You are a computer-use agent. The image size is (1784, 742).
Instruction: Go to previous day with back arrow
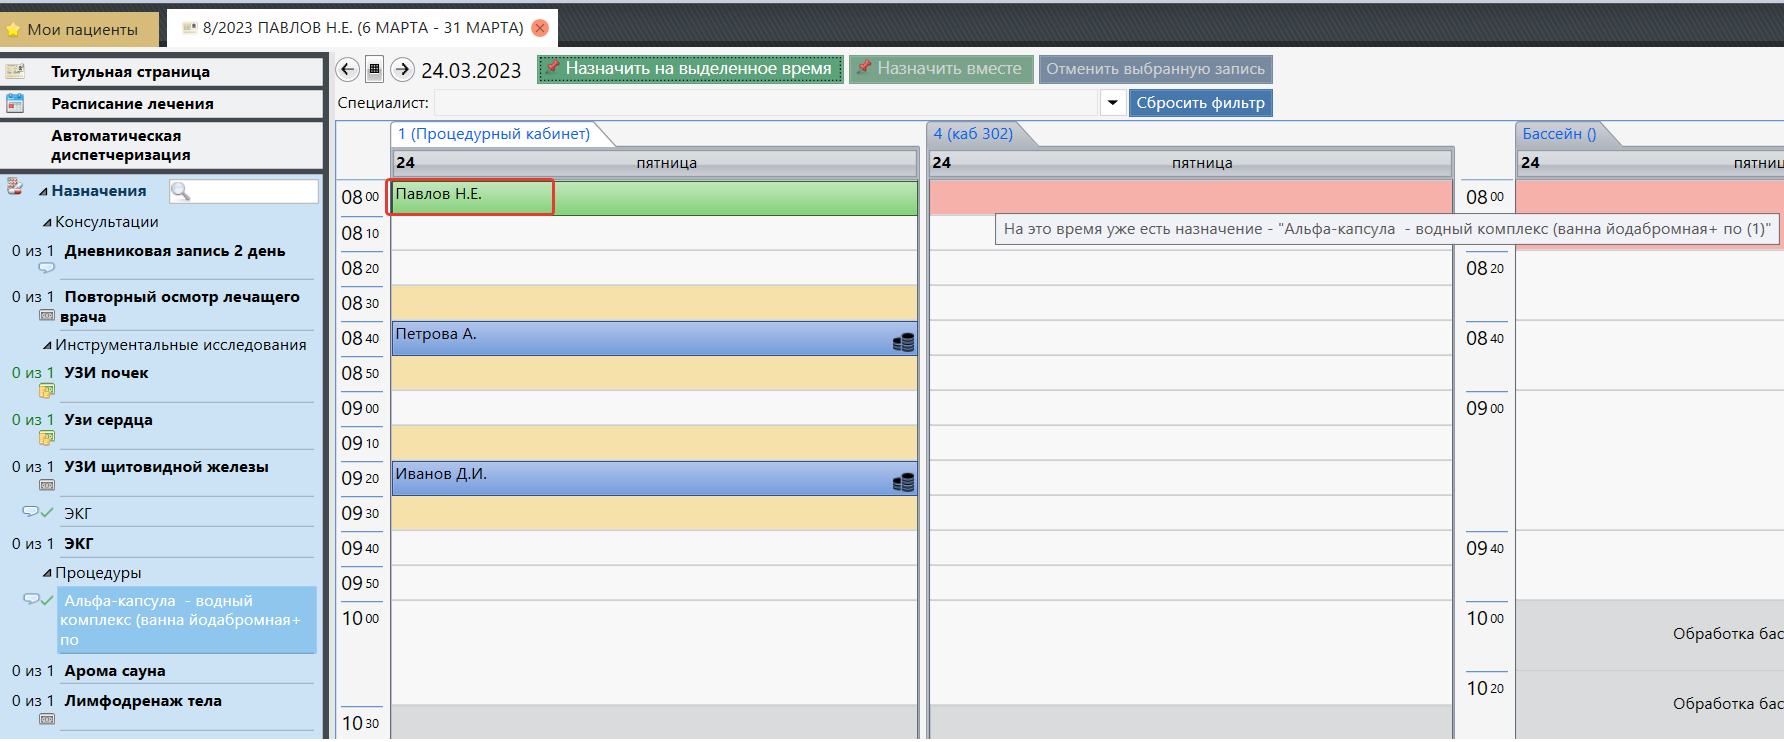(347, 69)
